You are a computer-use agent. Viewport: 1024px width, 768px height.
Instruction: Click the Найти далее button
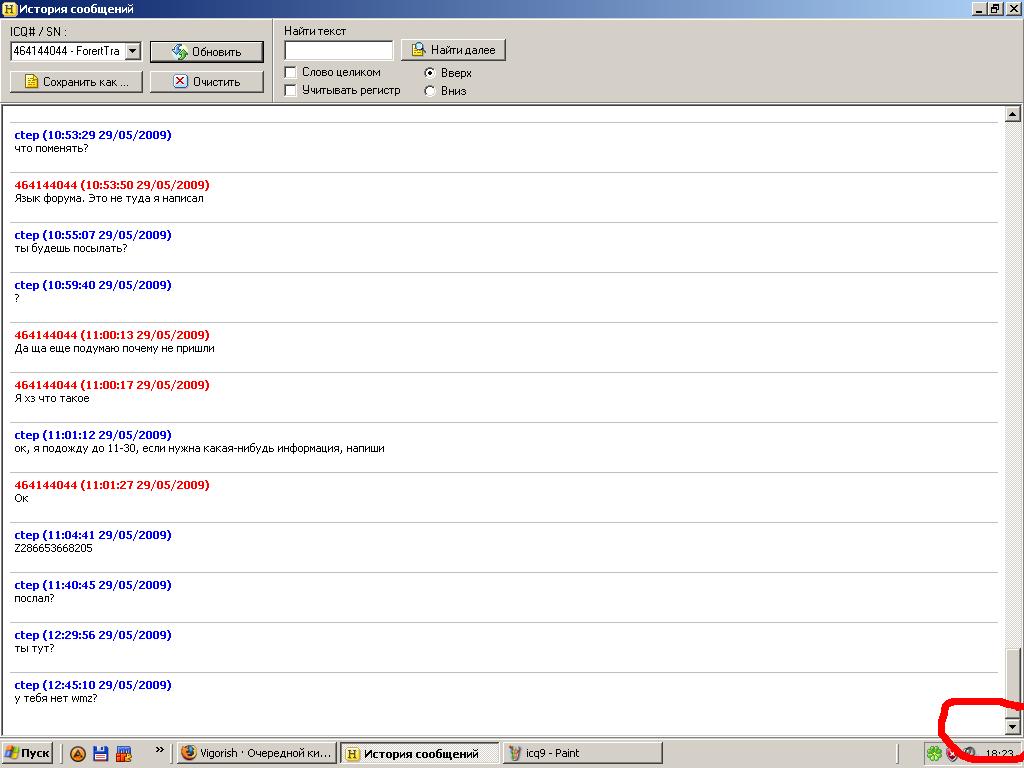(453, 50)
